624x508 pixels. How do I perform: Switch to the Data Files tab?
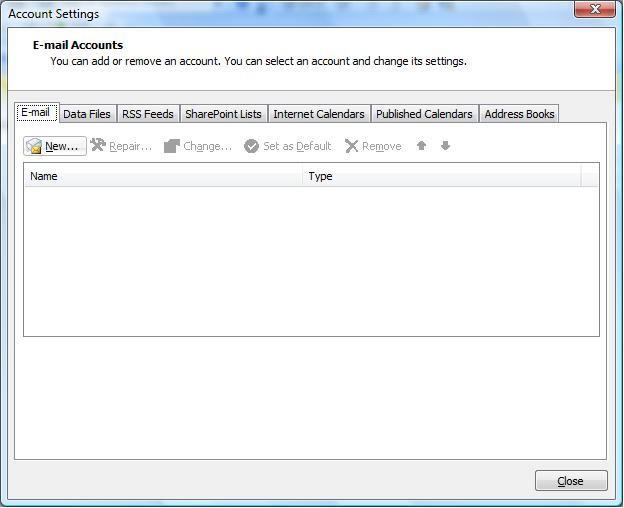(87, 114)
